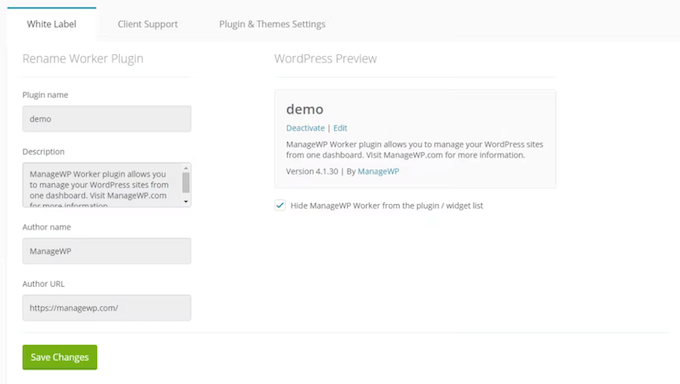Click the Deactivate link in preview

pos(305,128)
